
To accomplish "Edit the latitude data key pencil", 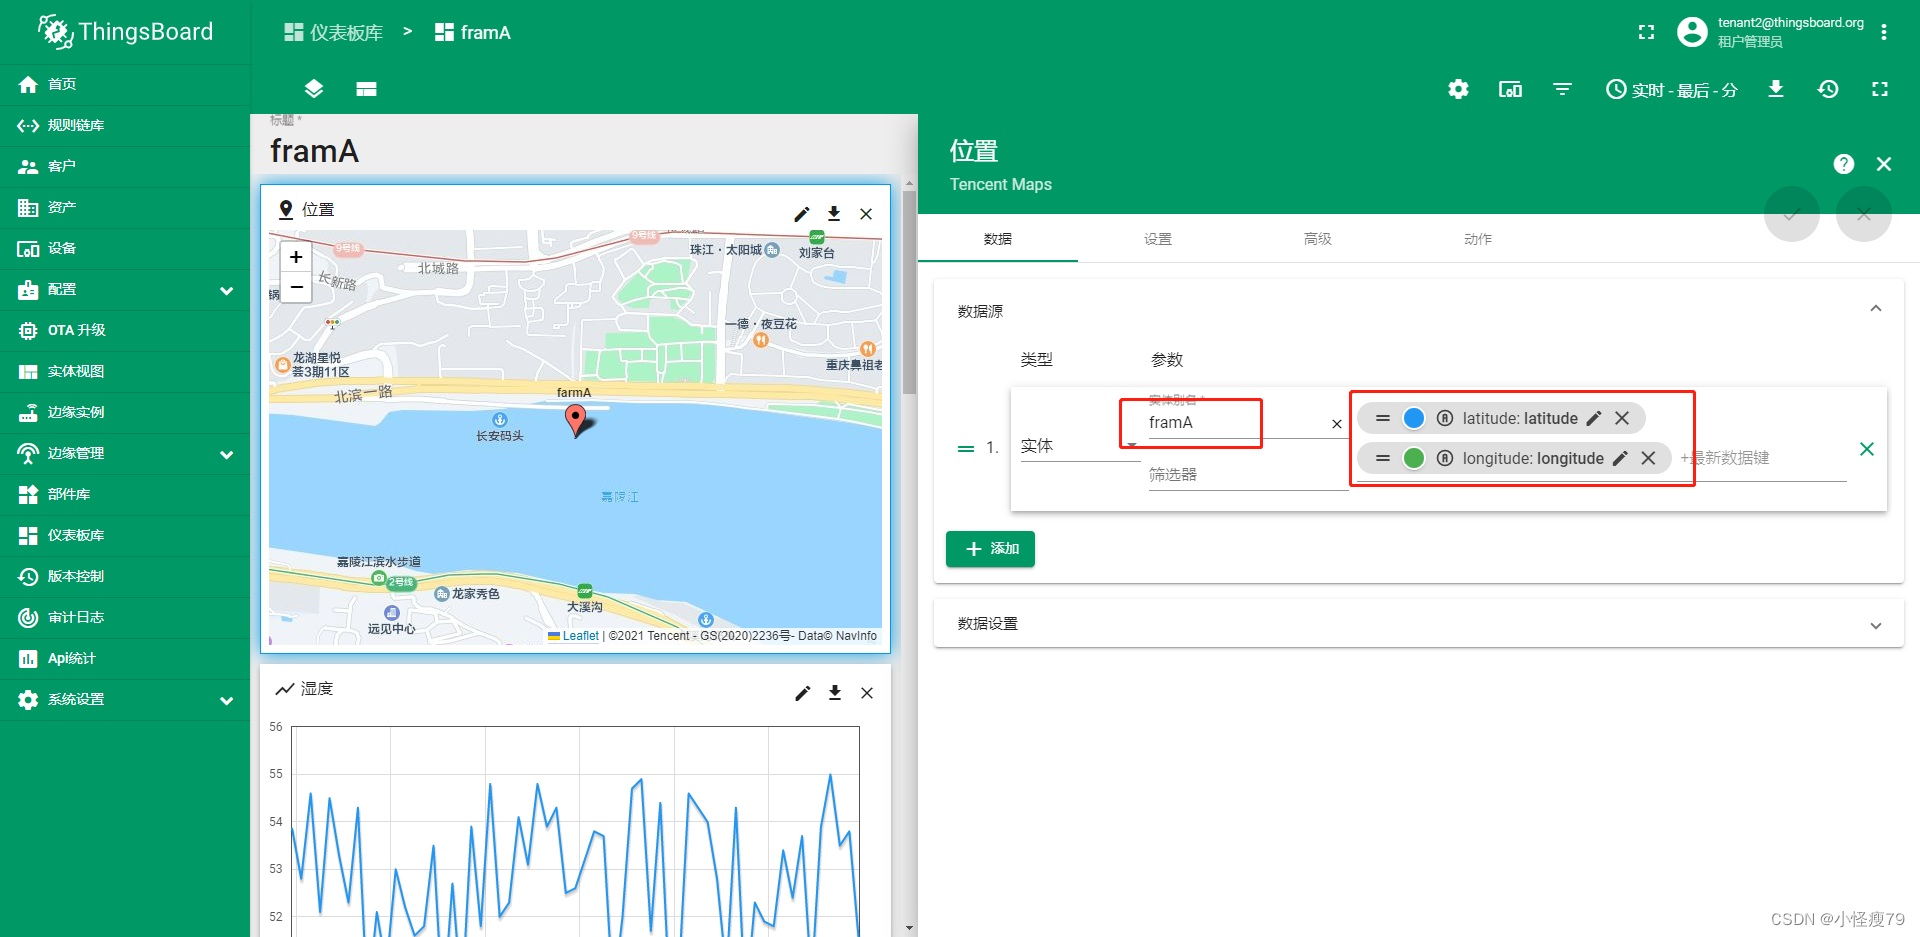I will pos(1593,418).
